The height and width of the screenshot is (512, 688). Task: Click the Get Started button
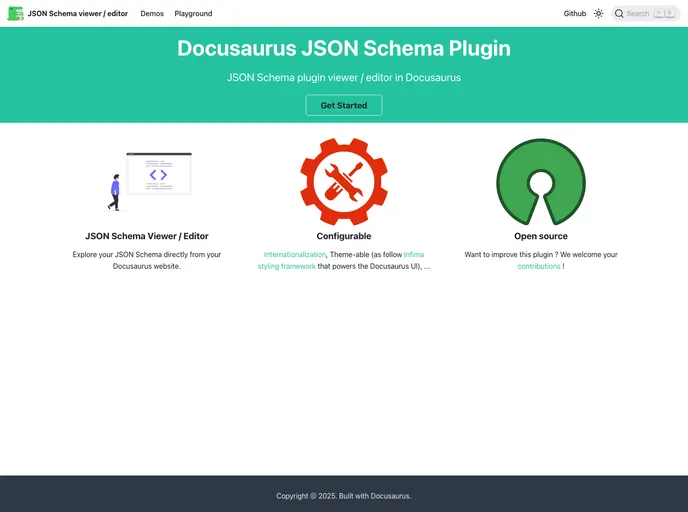point(344,105)
